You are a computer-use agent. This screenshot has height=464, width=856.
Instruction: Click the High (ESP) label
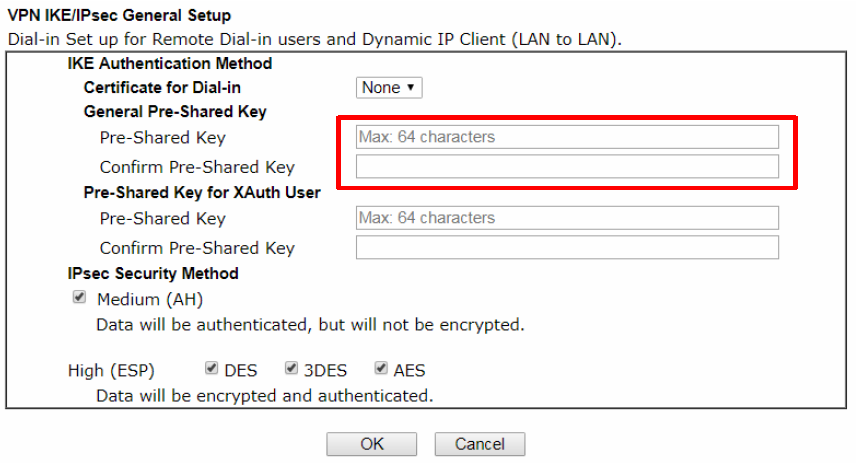pyautogui.click(x=111, y=371)
